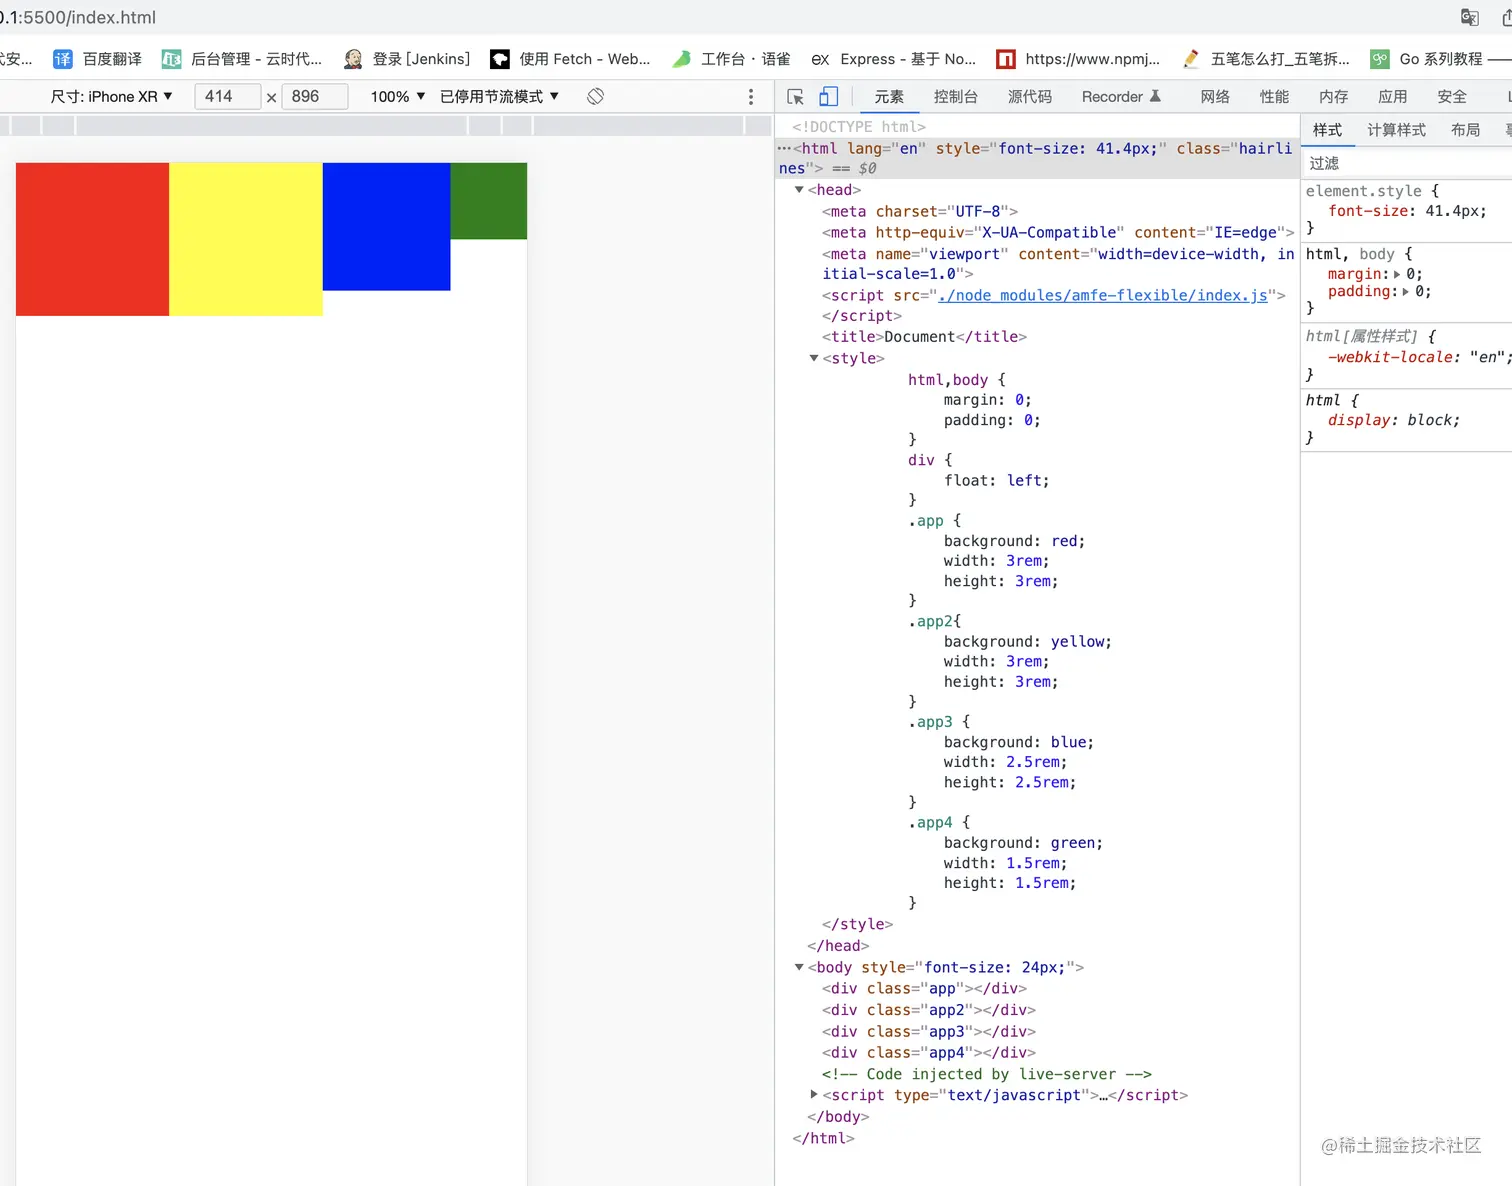The image size is (1512, 1186).
Task: Rotate the device viewport orientation
Action: point(595,96)
